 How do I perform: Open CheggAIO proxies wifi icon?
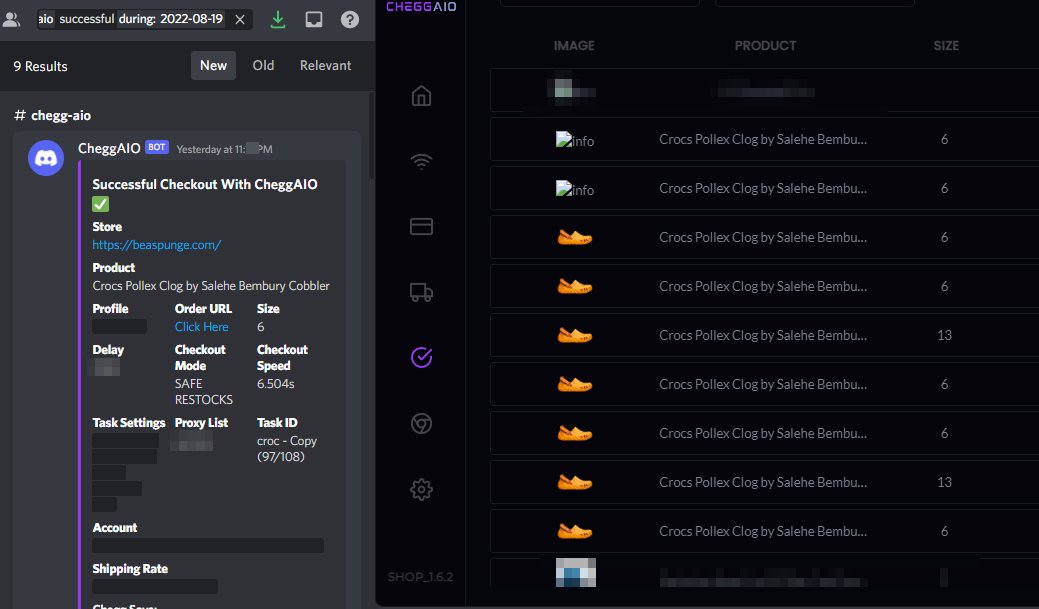pyautogui.click(x=421, y=161)
